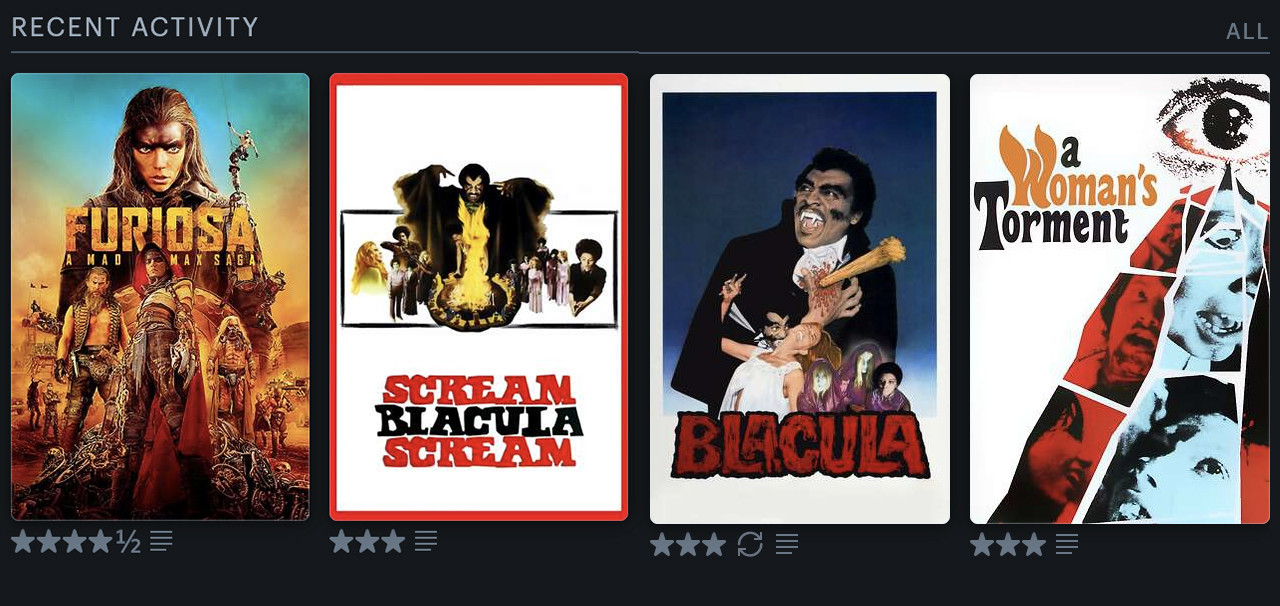
Task: Click the ALL link for recent activity
Action: point(1247,31)
